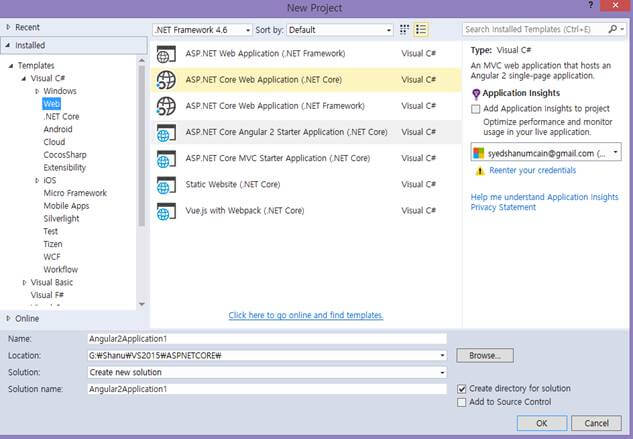Confirm with the OK button

pos(542,423)
